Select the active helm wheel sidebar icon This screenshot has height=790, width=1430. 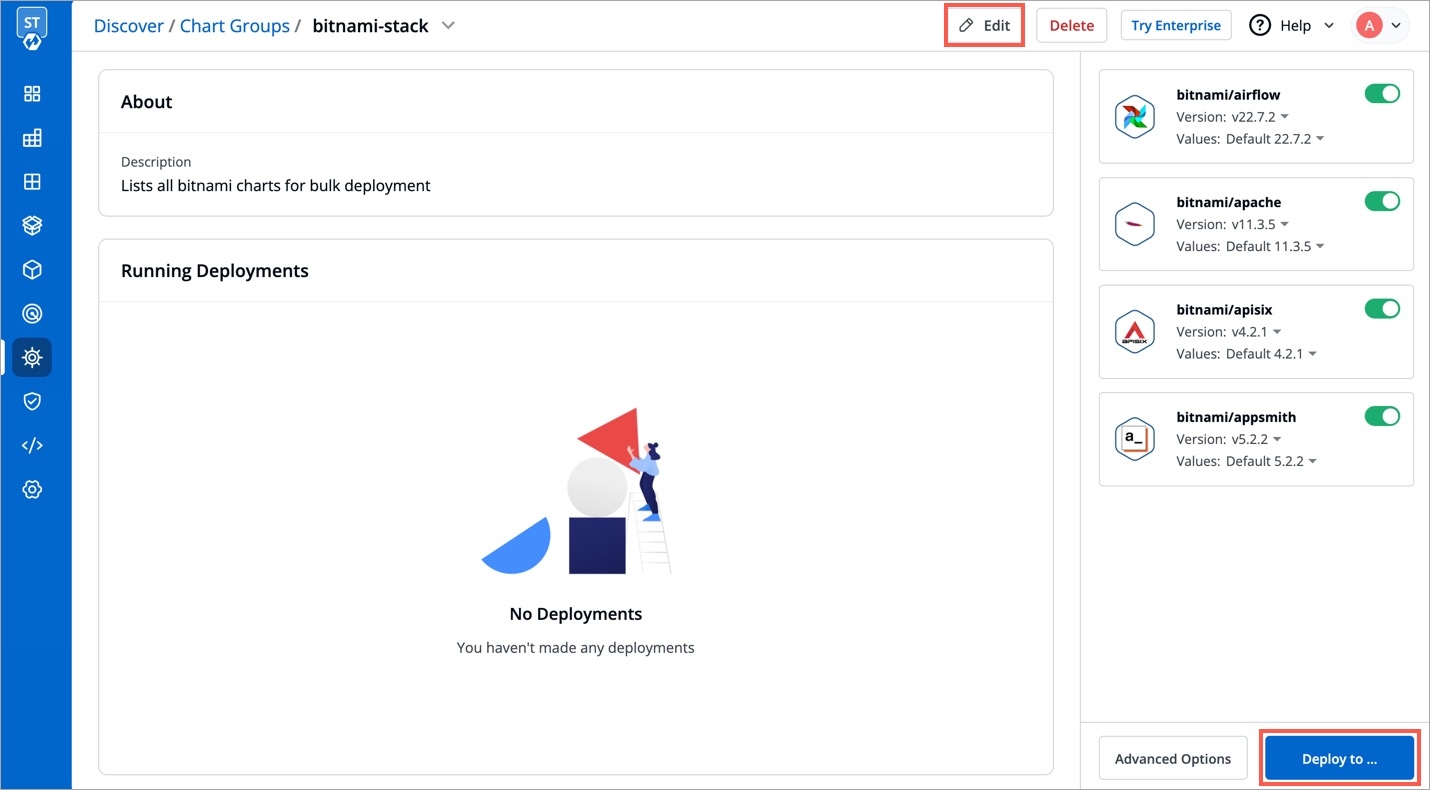(x=32, y=357)
